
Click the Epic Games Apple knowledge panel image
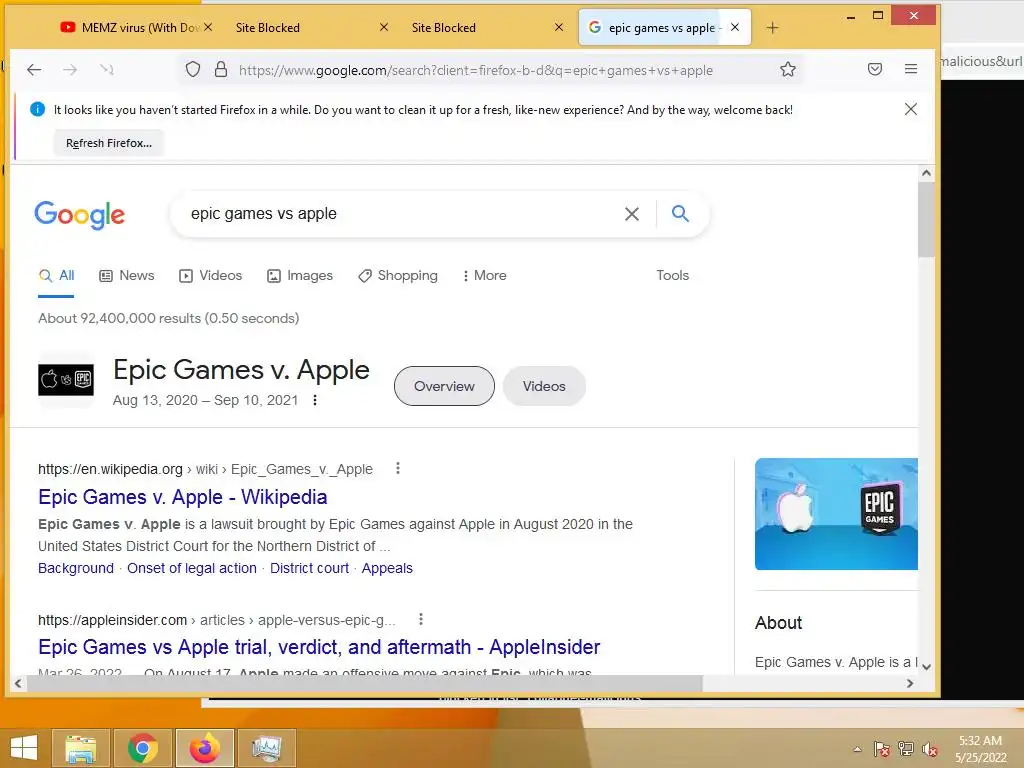click(836, 514)
